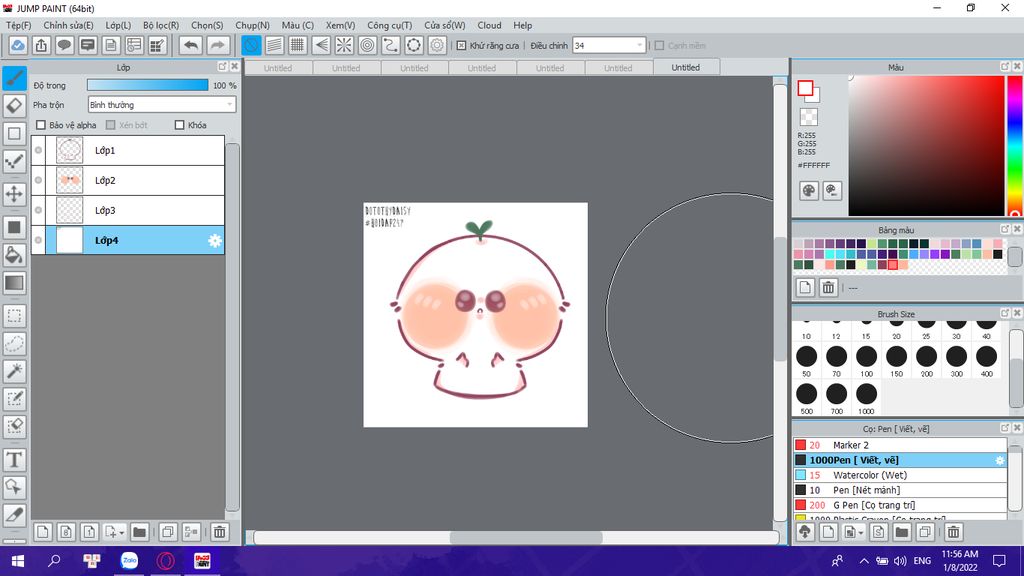Enable the Bảo vệ alpha checkbox
The image size is (1024, 576).
[x=41, y=125]
